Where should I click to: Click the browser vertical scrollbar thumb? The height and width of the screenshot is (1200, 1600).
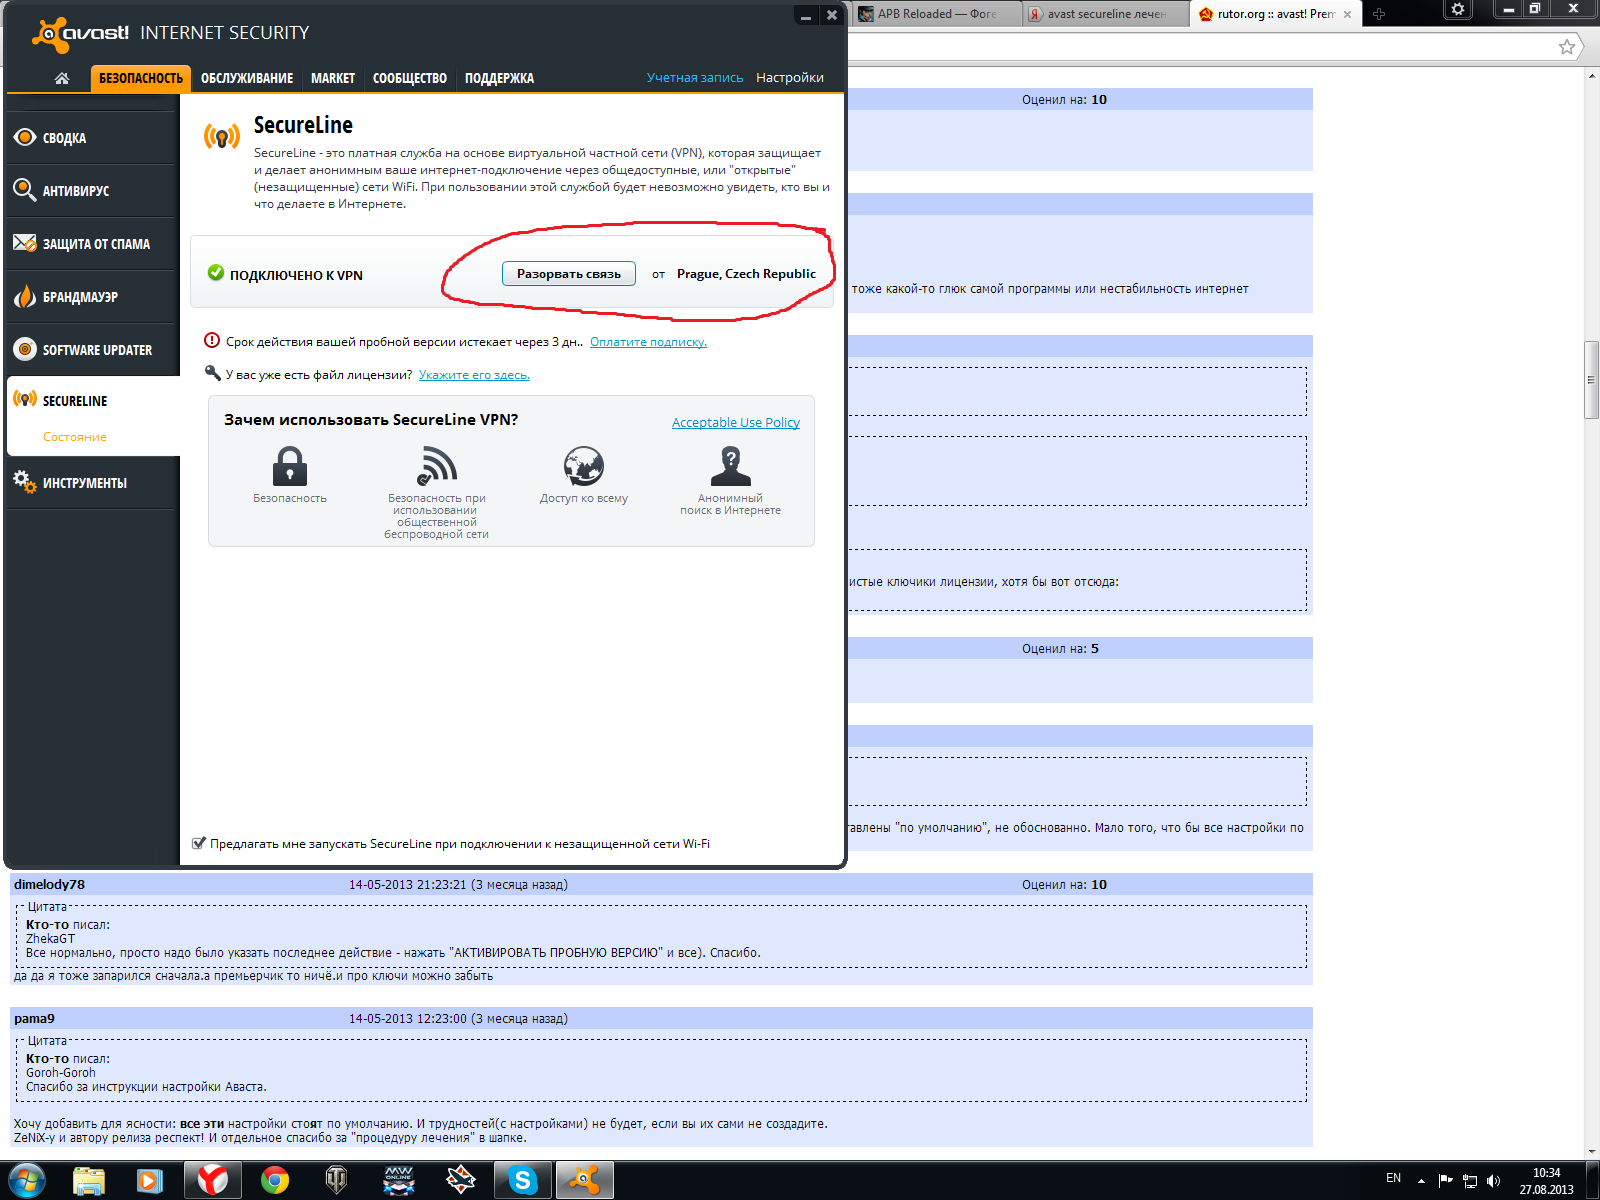coord(1591,380)
